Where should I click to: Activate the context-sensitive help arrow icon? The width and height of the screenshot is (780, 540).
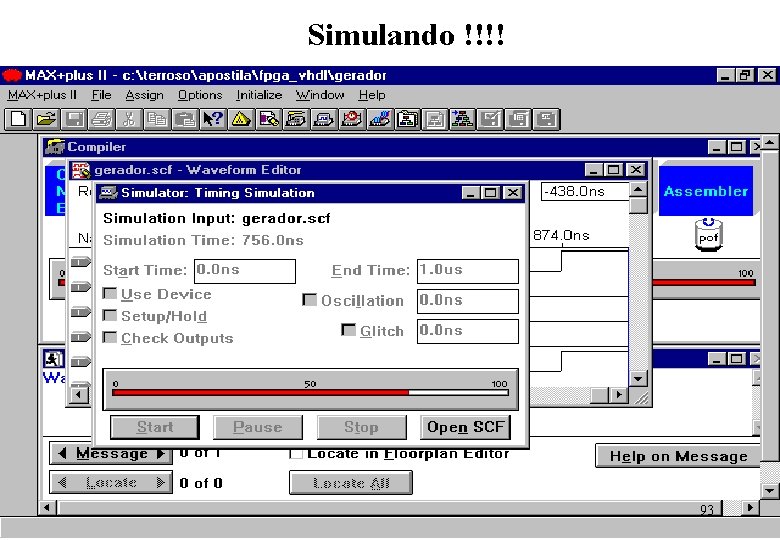213,119
